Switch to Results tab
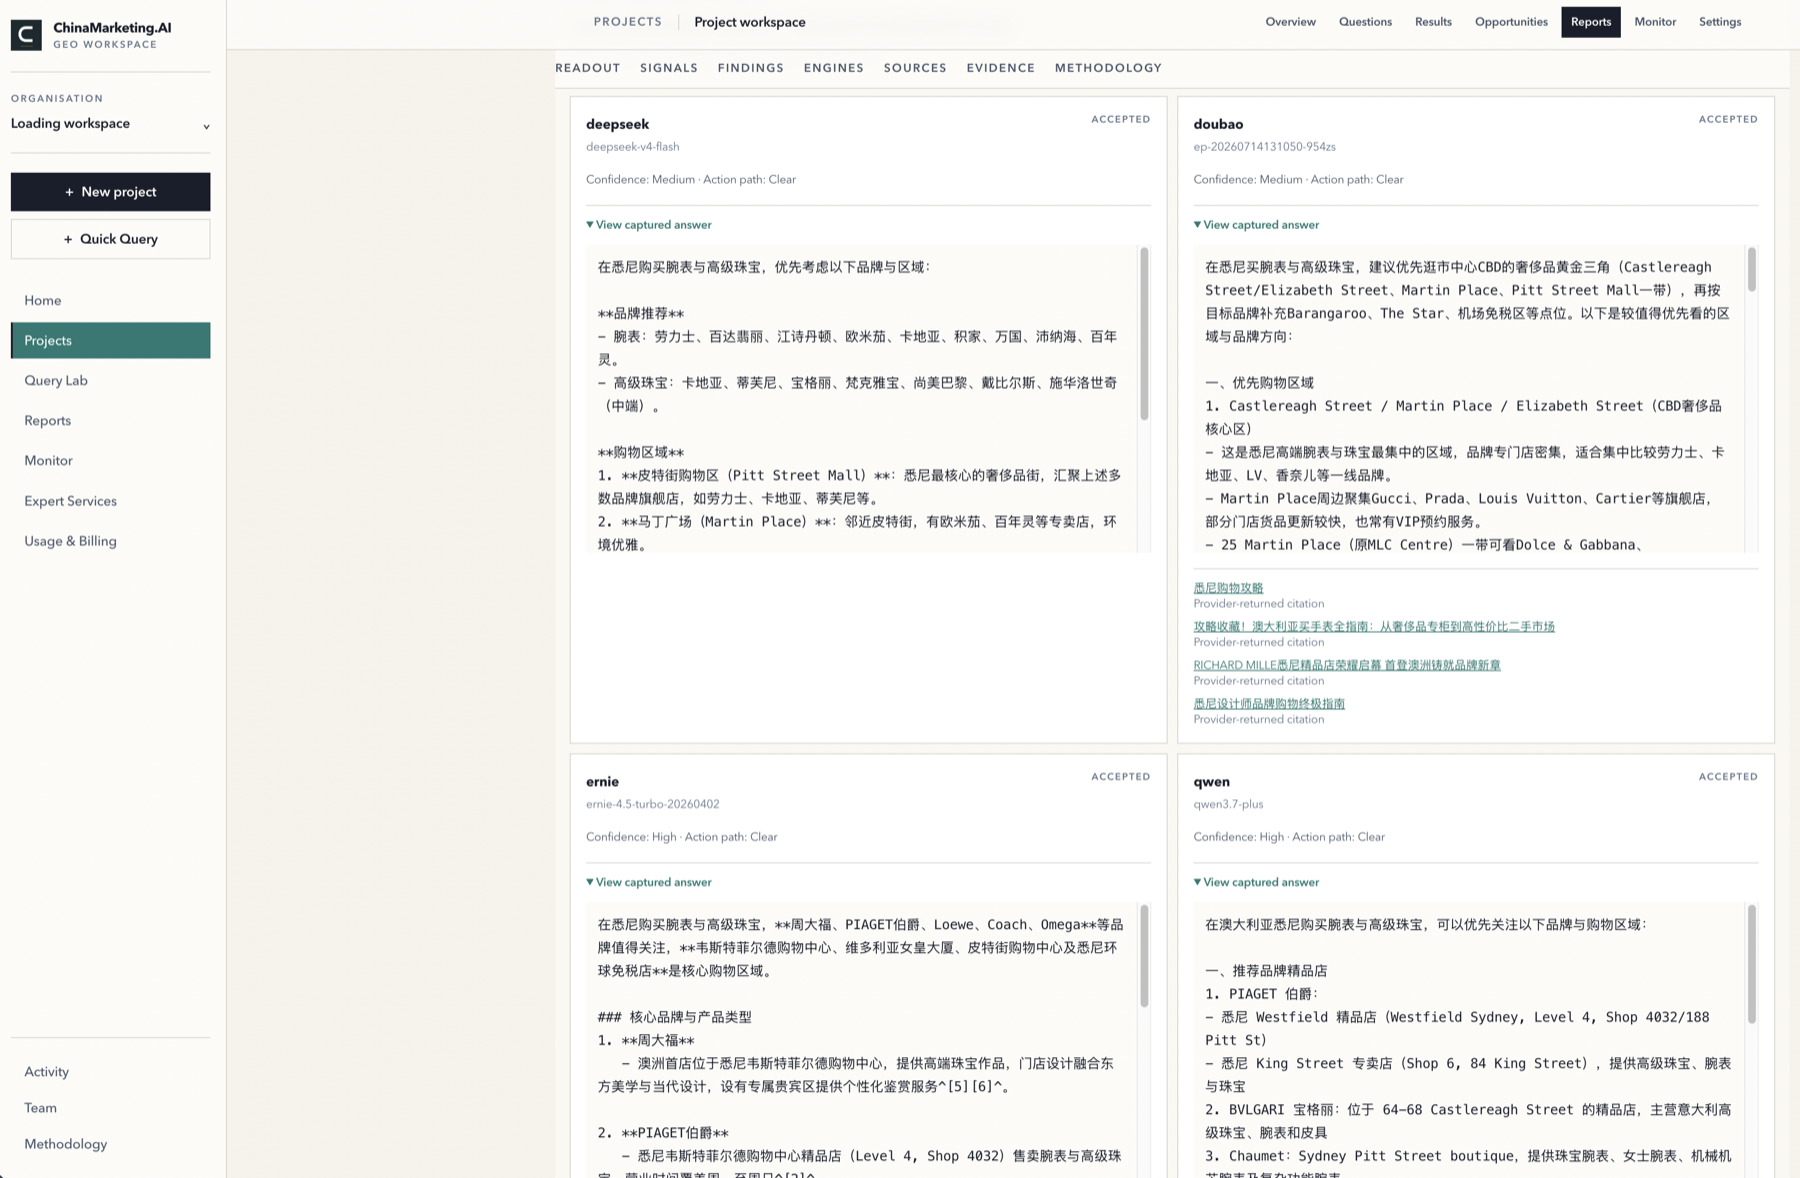Screen dimensions: 1800x1178 (x=1433, y=22)
